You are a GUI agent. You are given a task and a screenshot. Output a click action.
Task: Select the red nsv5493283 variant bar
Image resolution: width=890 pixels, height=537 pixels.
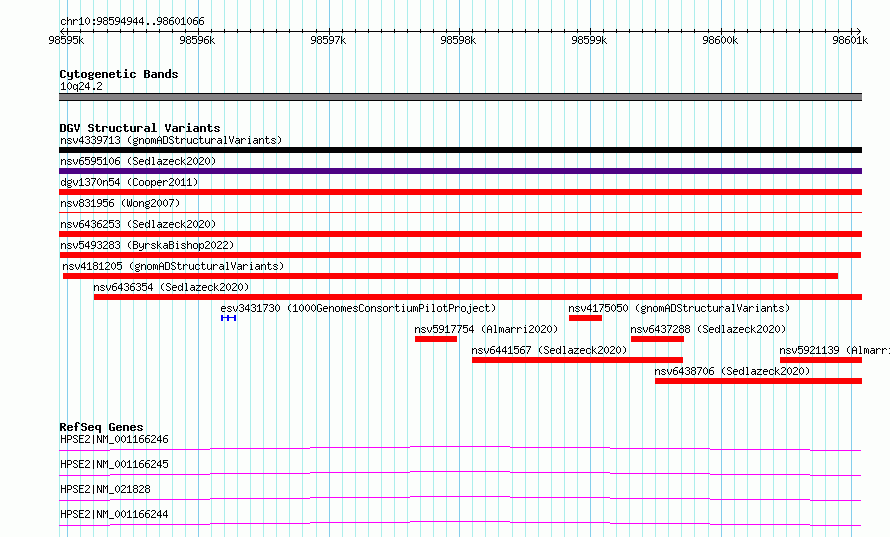pos(460,255)
